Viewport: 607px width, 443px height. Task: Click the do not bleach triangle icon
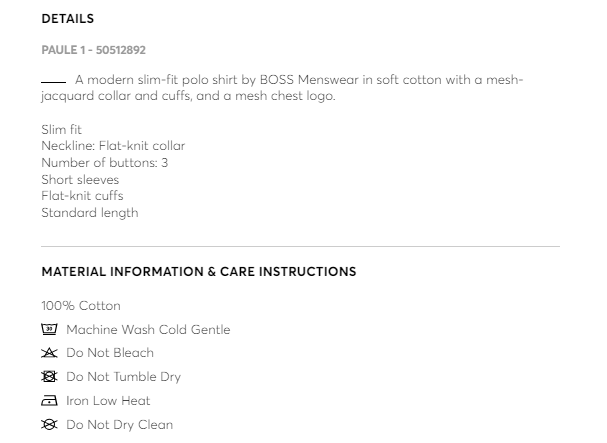coord(49,353)
